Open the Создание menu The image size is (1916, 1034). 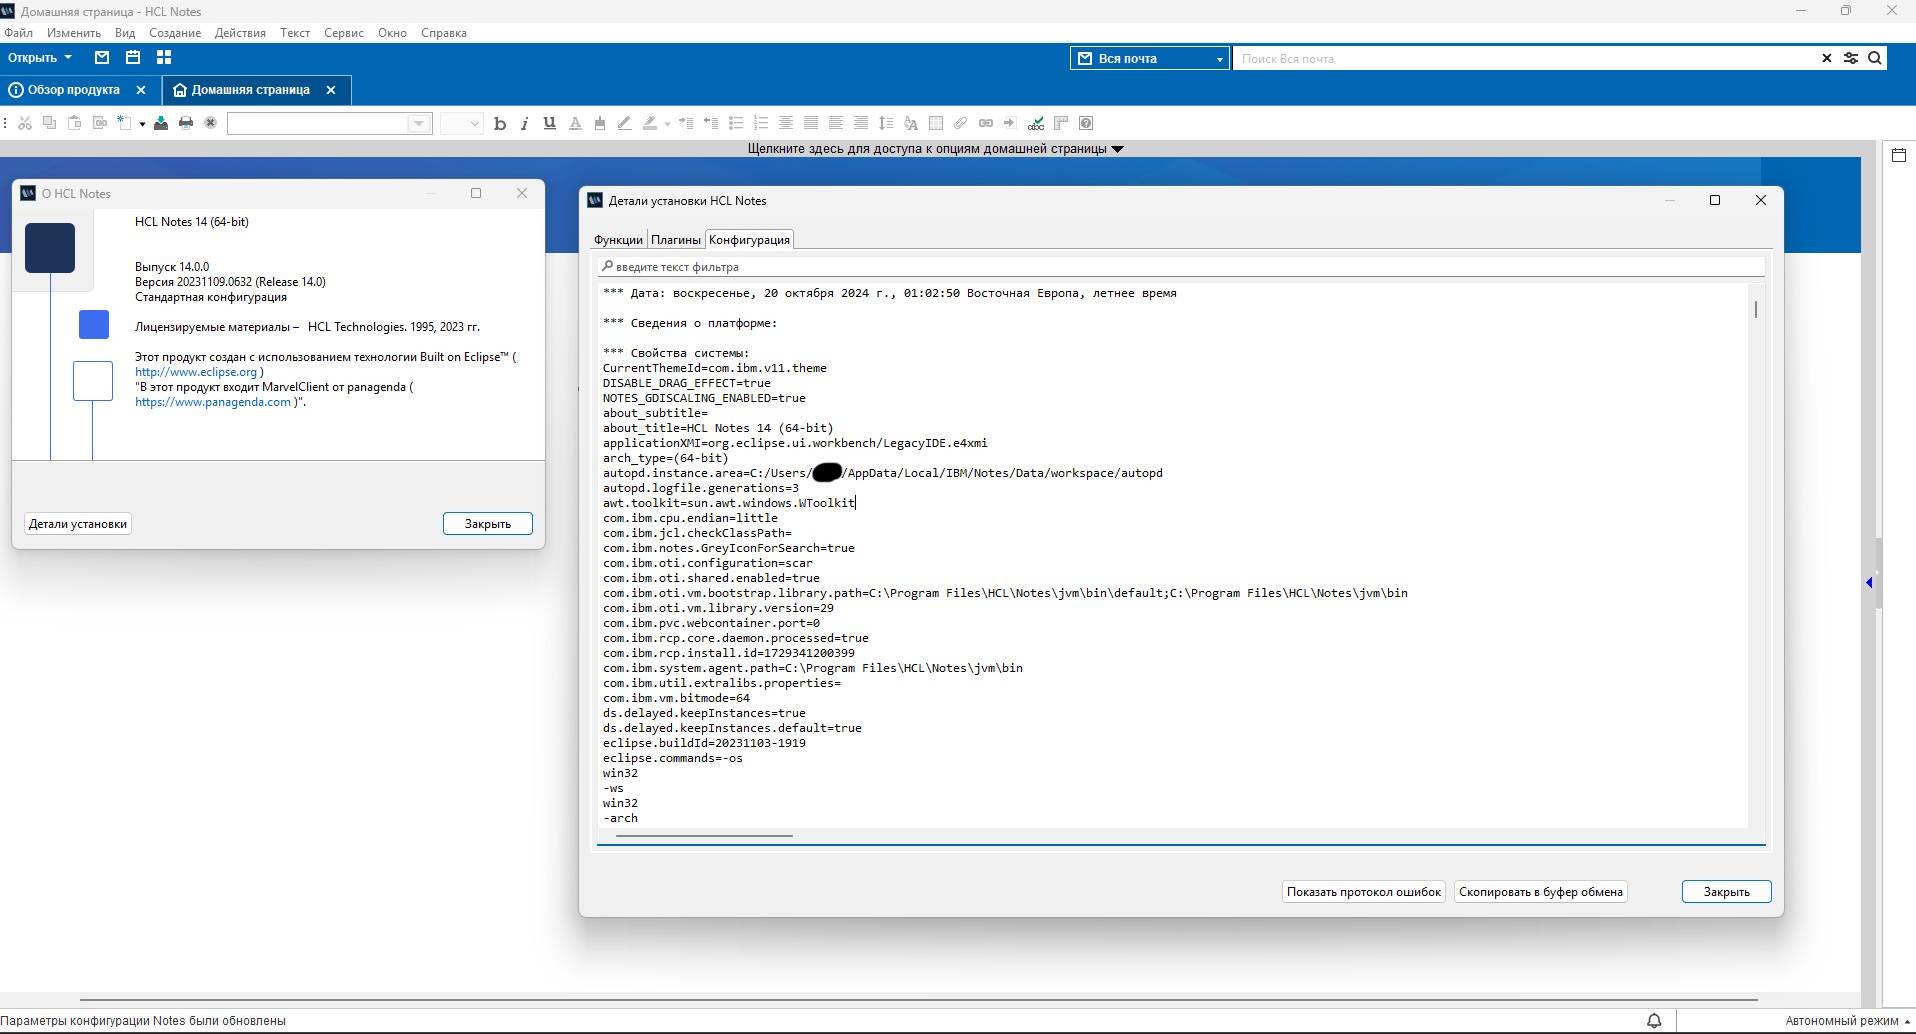pos(175,33)
